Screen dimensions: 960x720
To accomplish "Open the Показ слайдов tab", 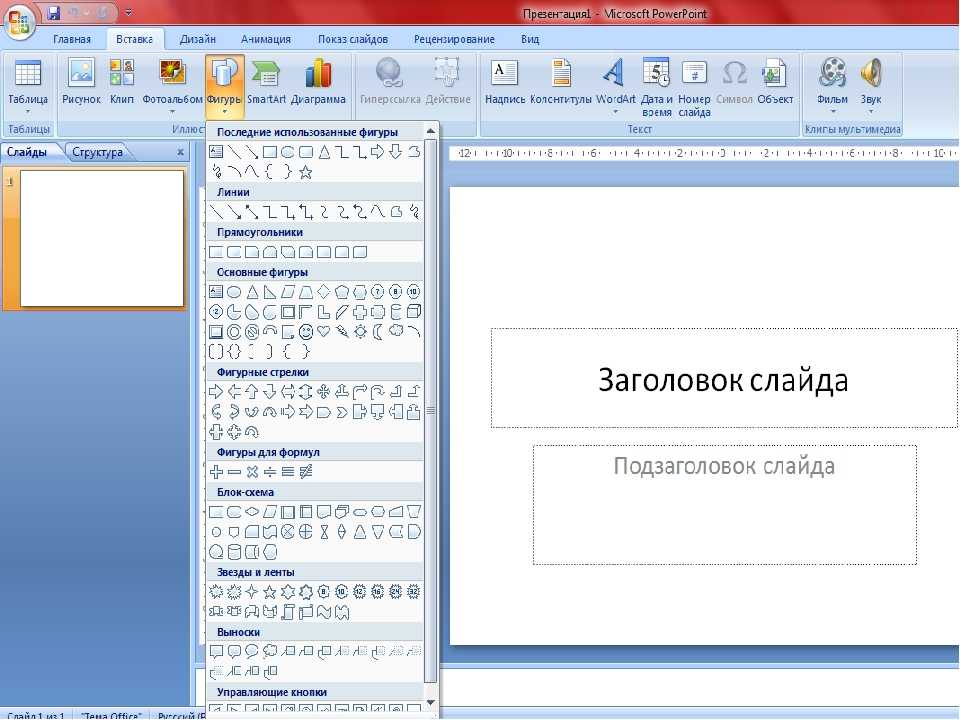I will pyautogui.click(x=353, y=39).
